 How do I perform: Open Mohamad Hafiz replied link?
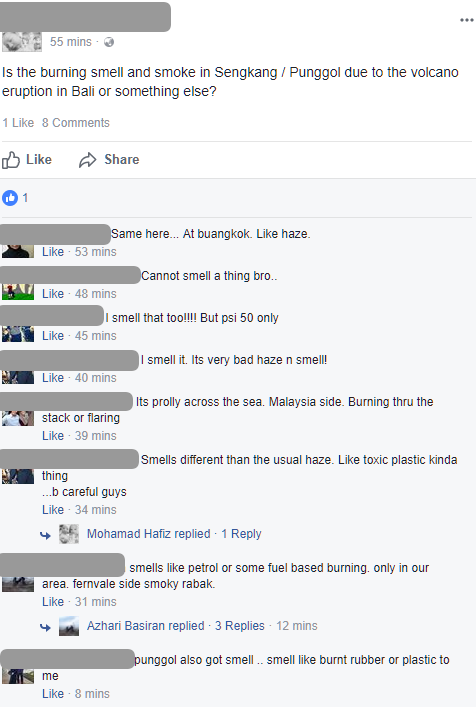coord(148,534)
